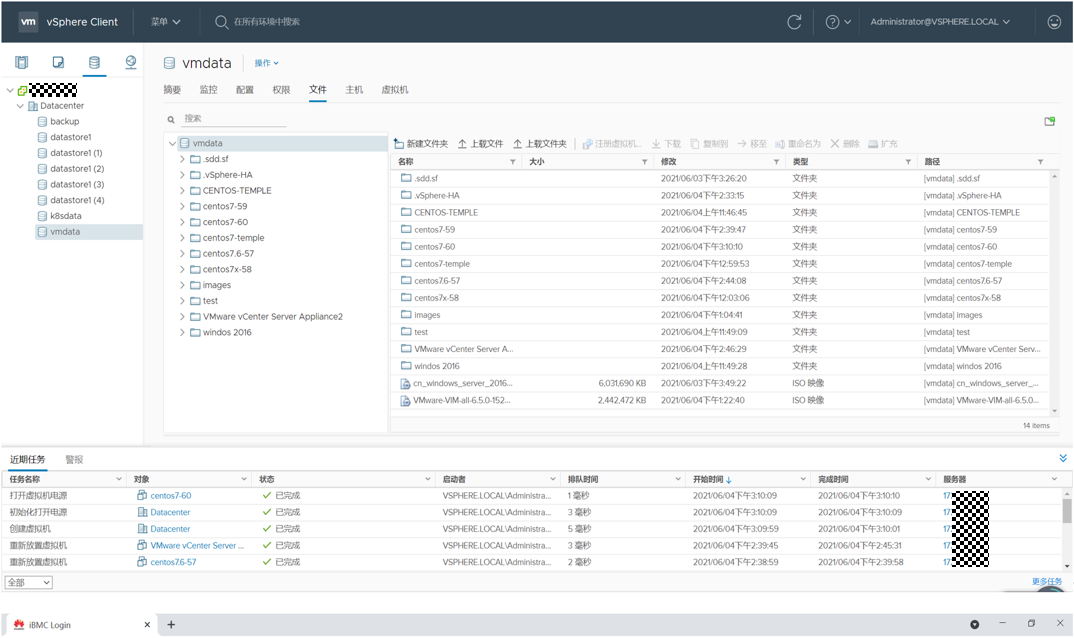
Task: Click the green export icon above file table
Action: pyautogui.click(x=1049, y=121)
